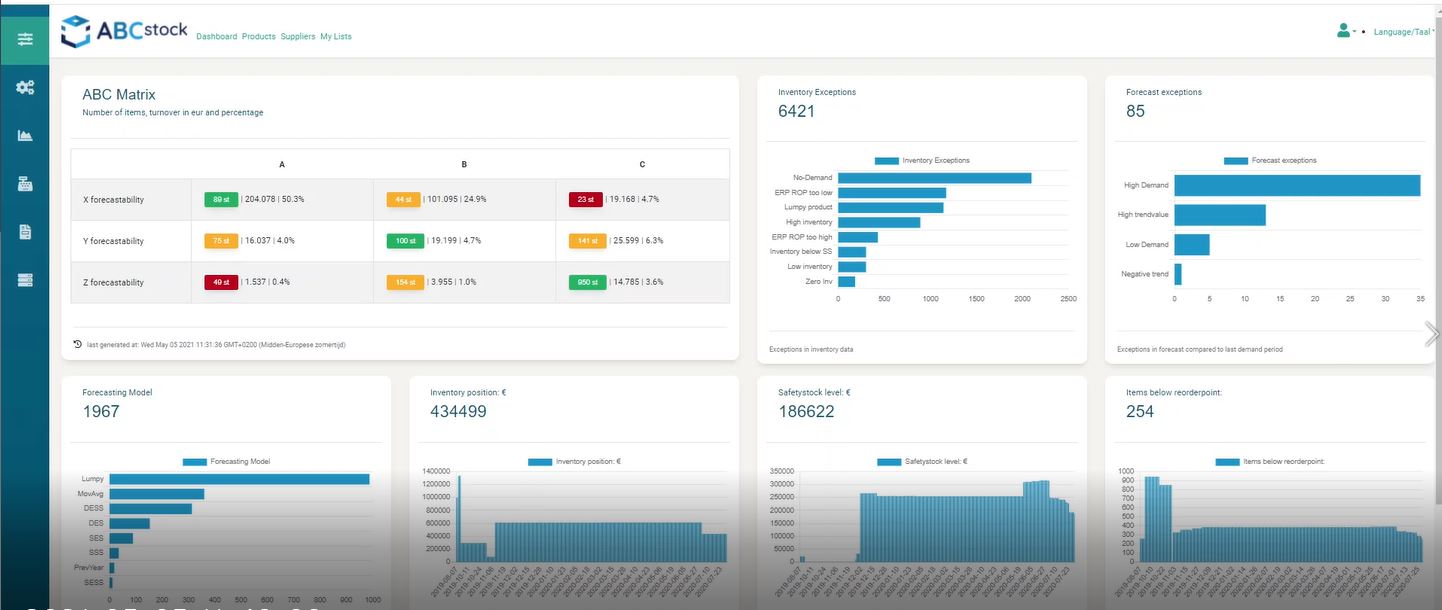This screenshot has height=610, width=1442.
Task: Open the Suppliers menu item
Action: point(298,37)
